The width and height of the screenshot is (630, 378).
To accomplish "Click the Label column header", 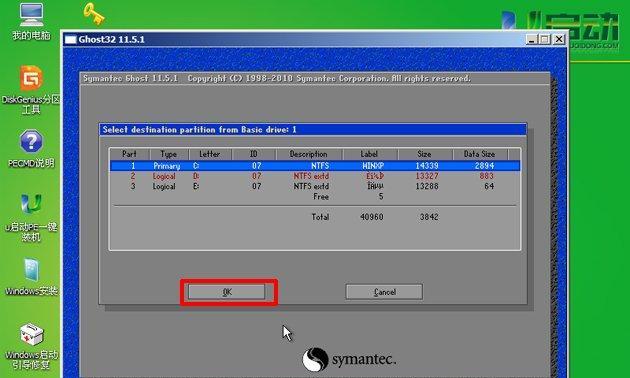I will 370,154.
